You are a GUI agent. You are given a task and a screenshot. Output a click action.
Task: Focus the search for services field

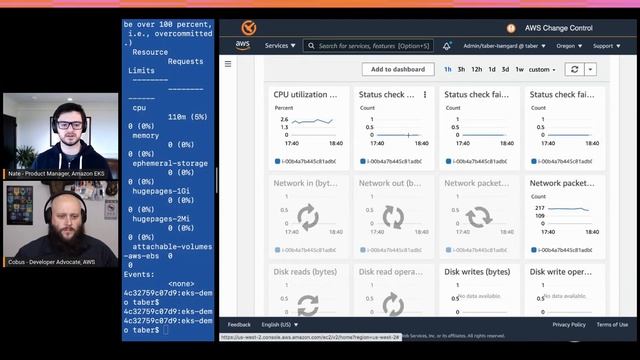click(x=368, y=46)
